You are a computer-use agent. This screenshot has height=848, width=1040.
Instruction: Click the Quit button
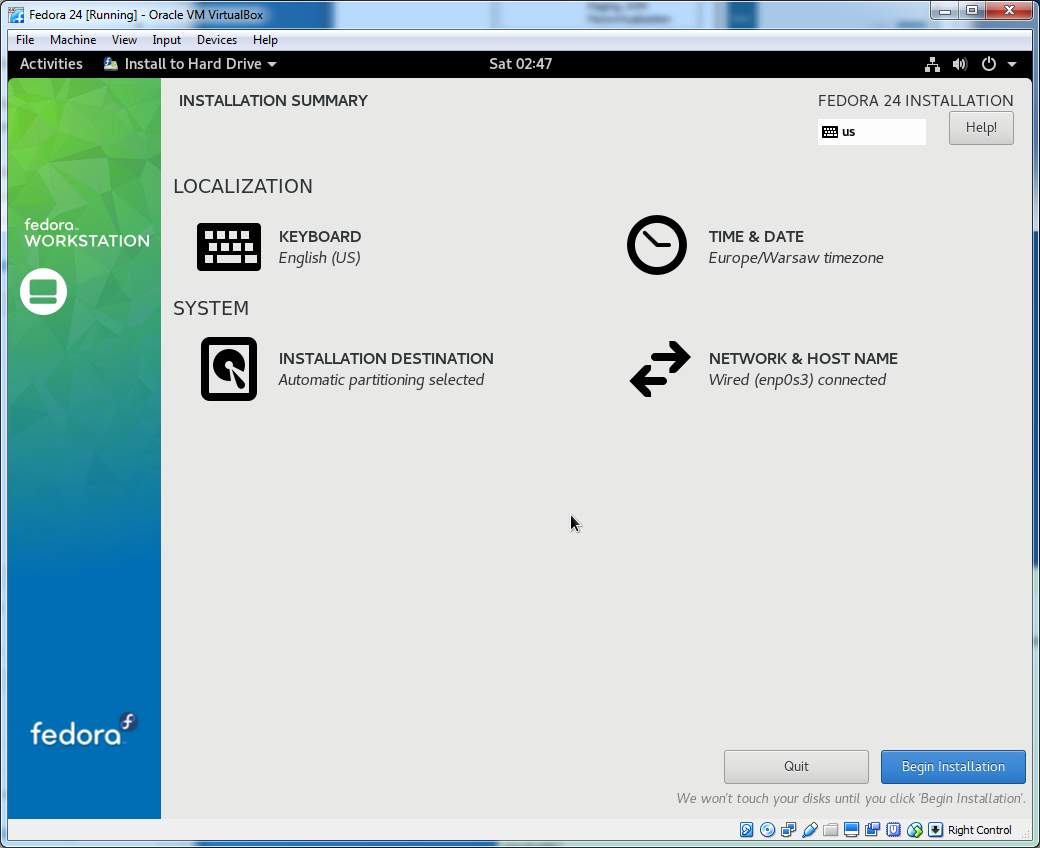point(796,766)
